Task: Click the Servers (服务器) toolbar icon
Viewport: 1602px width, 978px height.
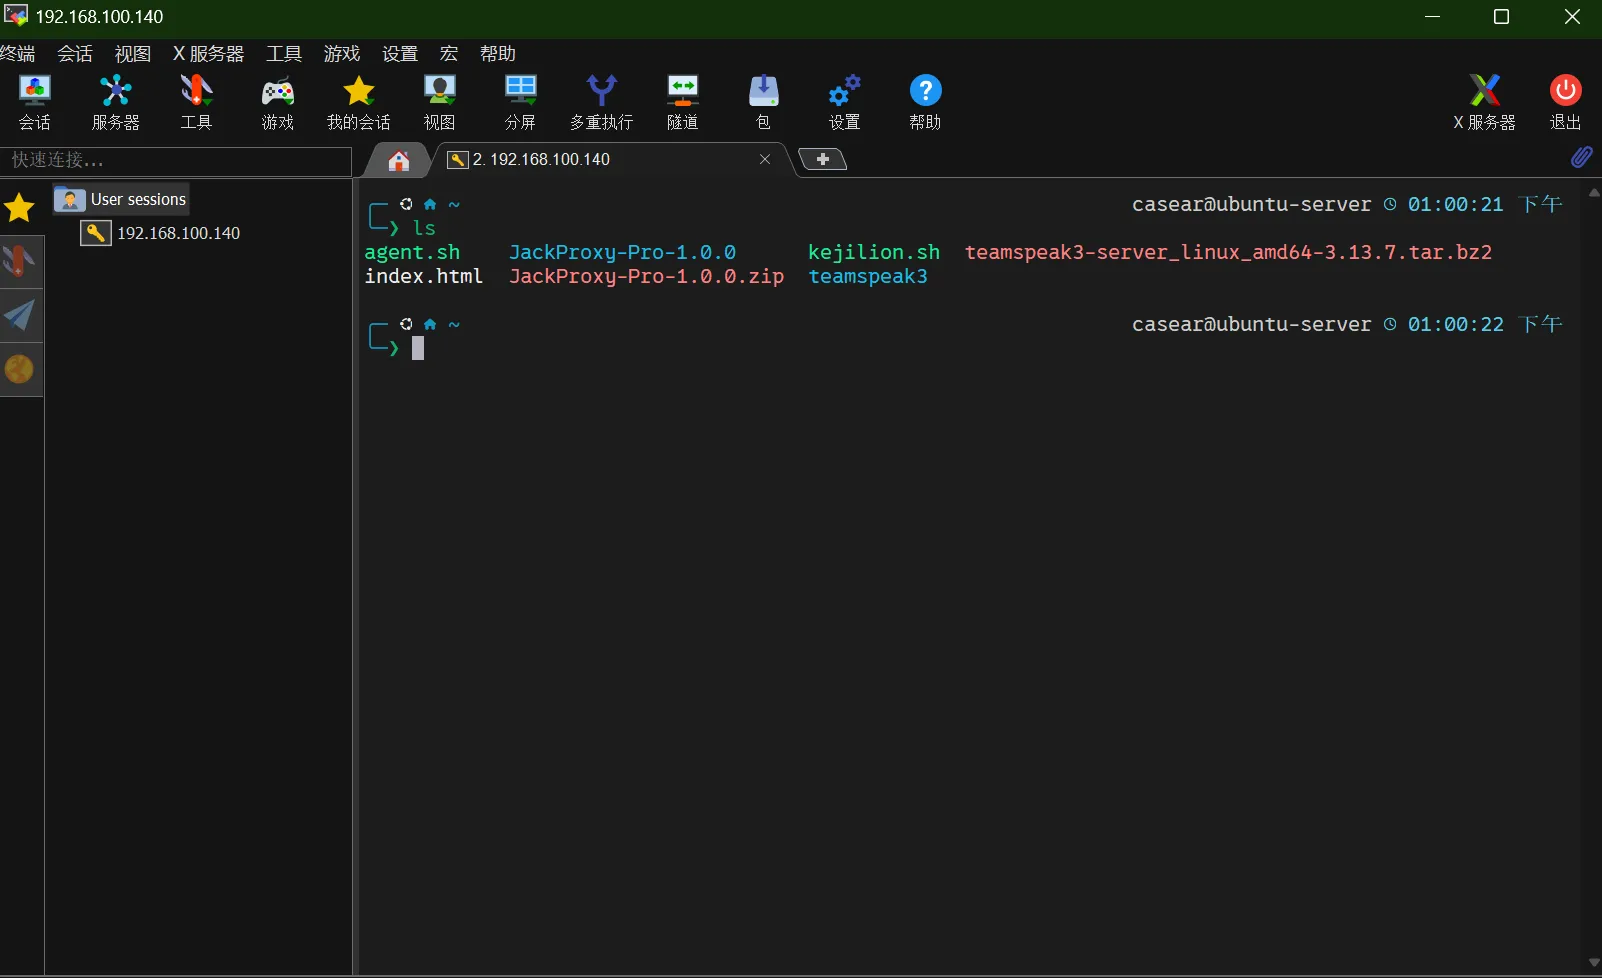Action: 115,102
